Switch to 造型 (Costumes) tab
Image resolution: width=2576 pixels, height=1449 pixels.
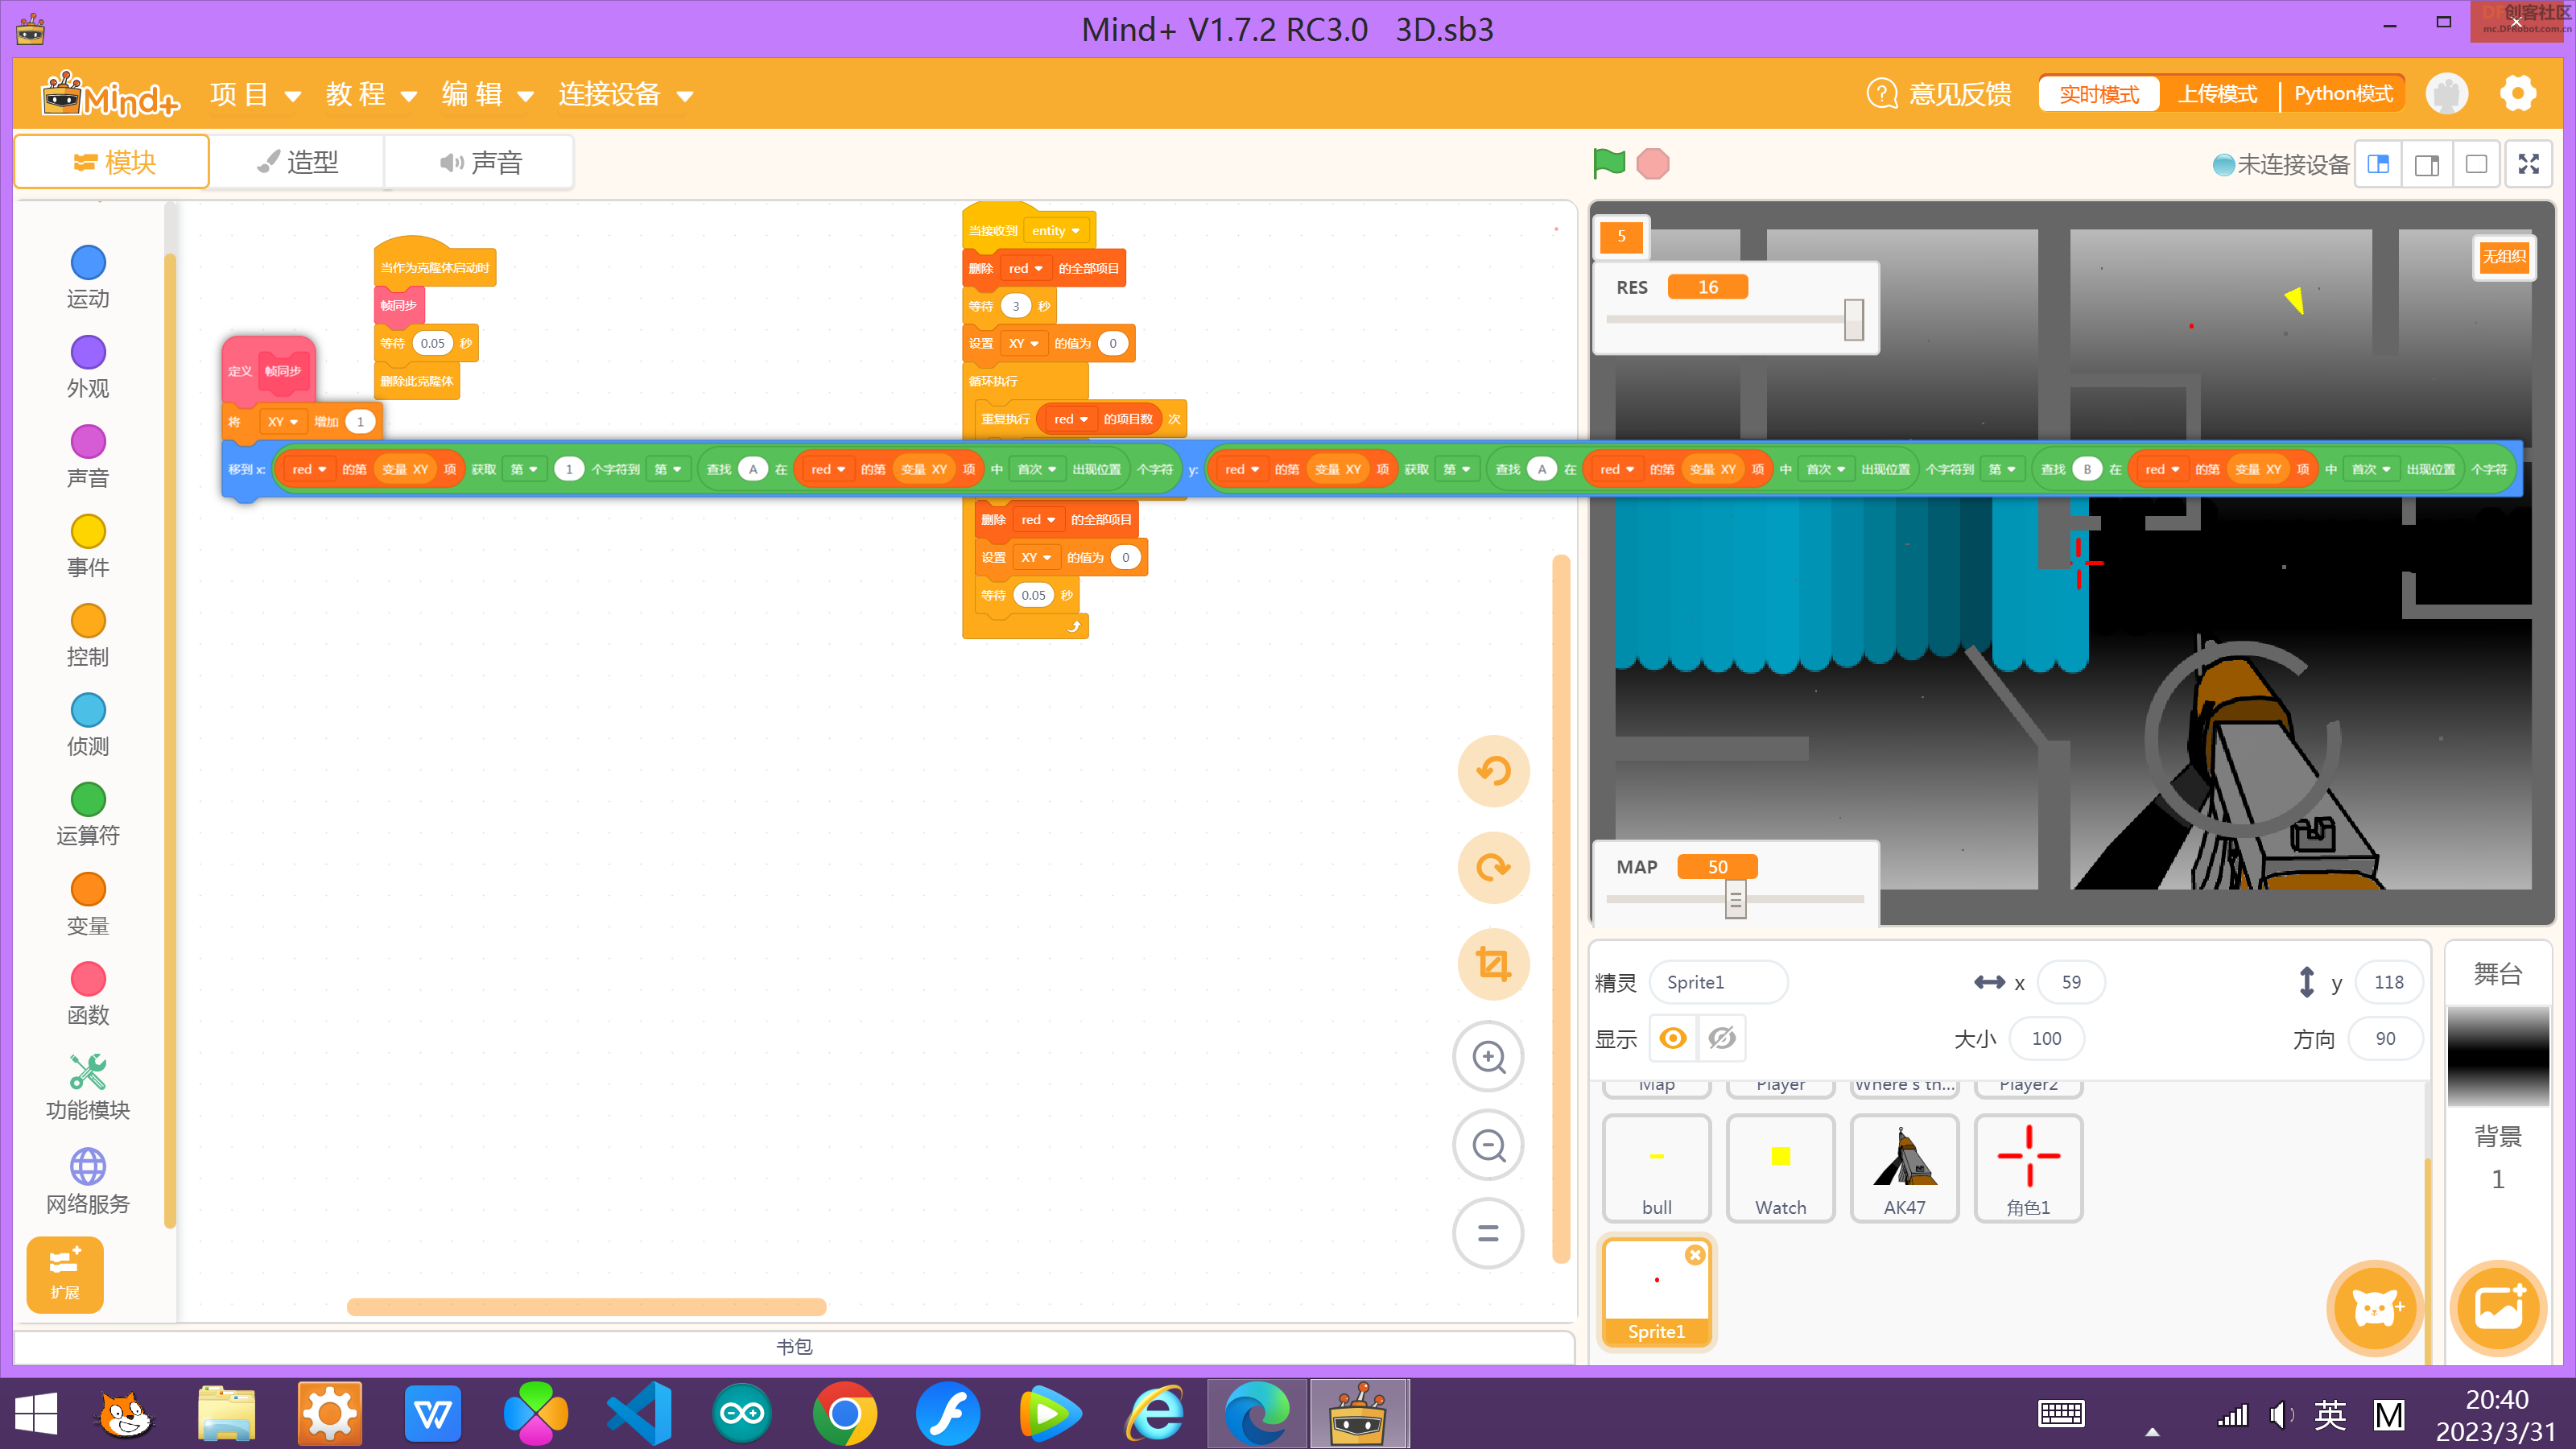295,161
